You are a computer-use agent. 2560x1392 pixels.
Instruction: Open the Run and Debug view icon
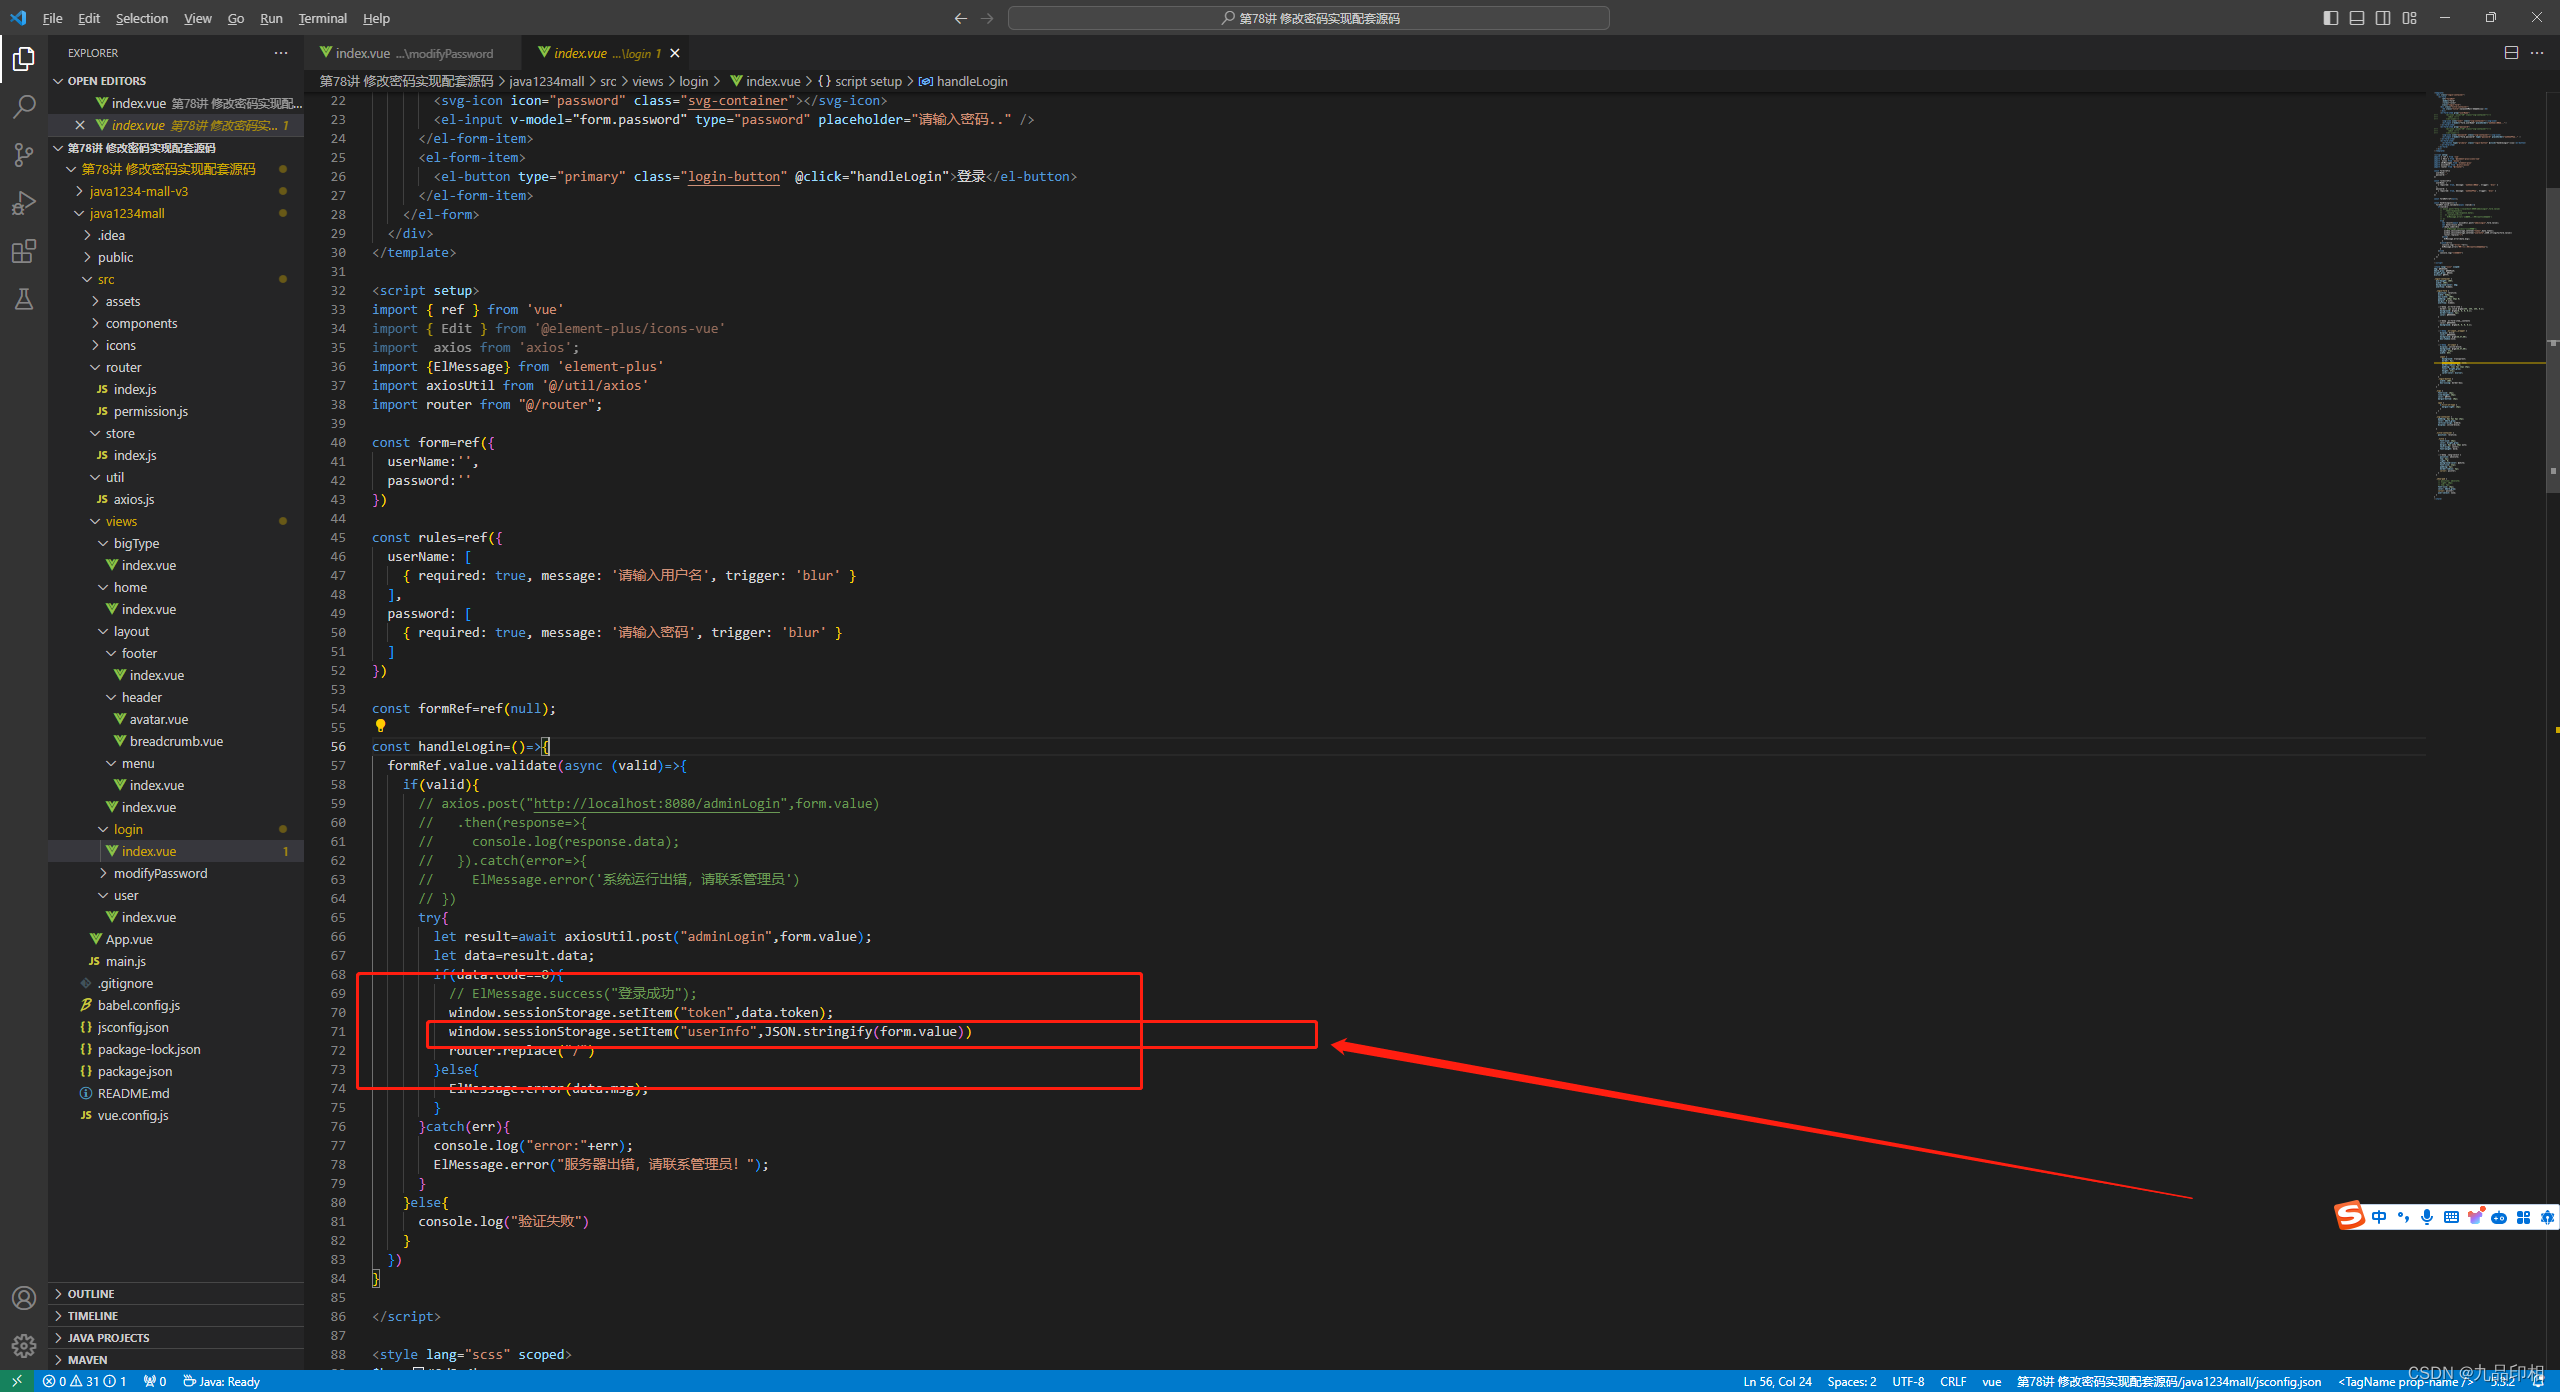pyautogui.click(x=24, y=203)
